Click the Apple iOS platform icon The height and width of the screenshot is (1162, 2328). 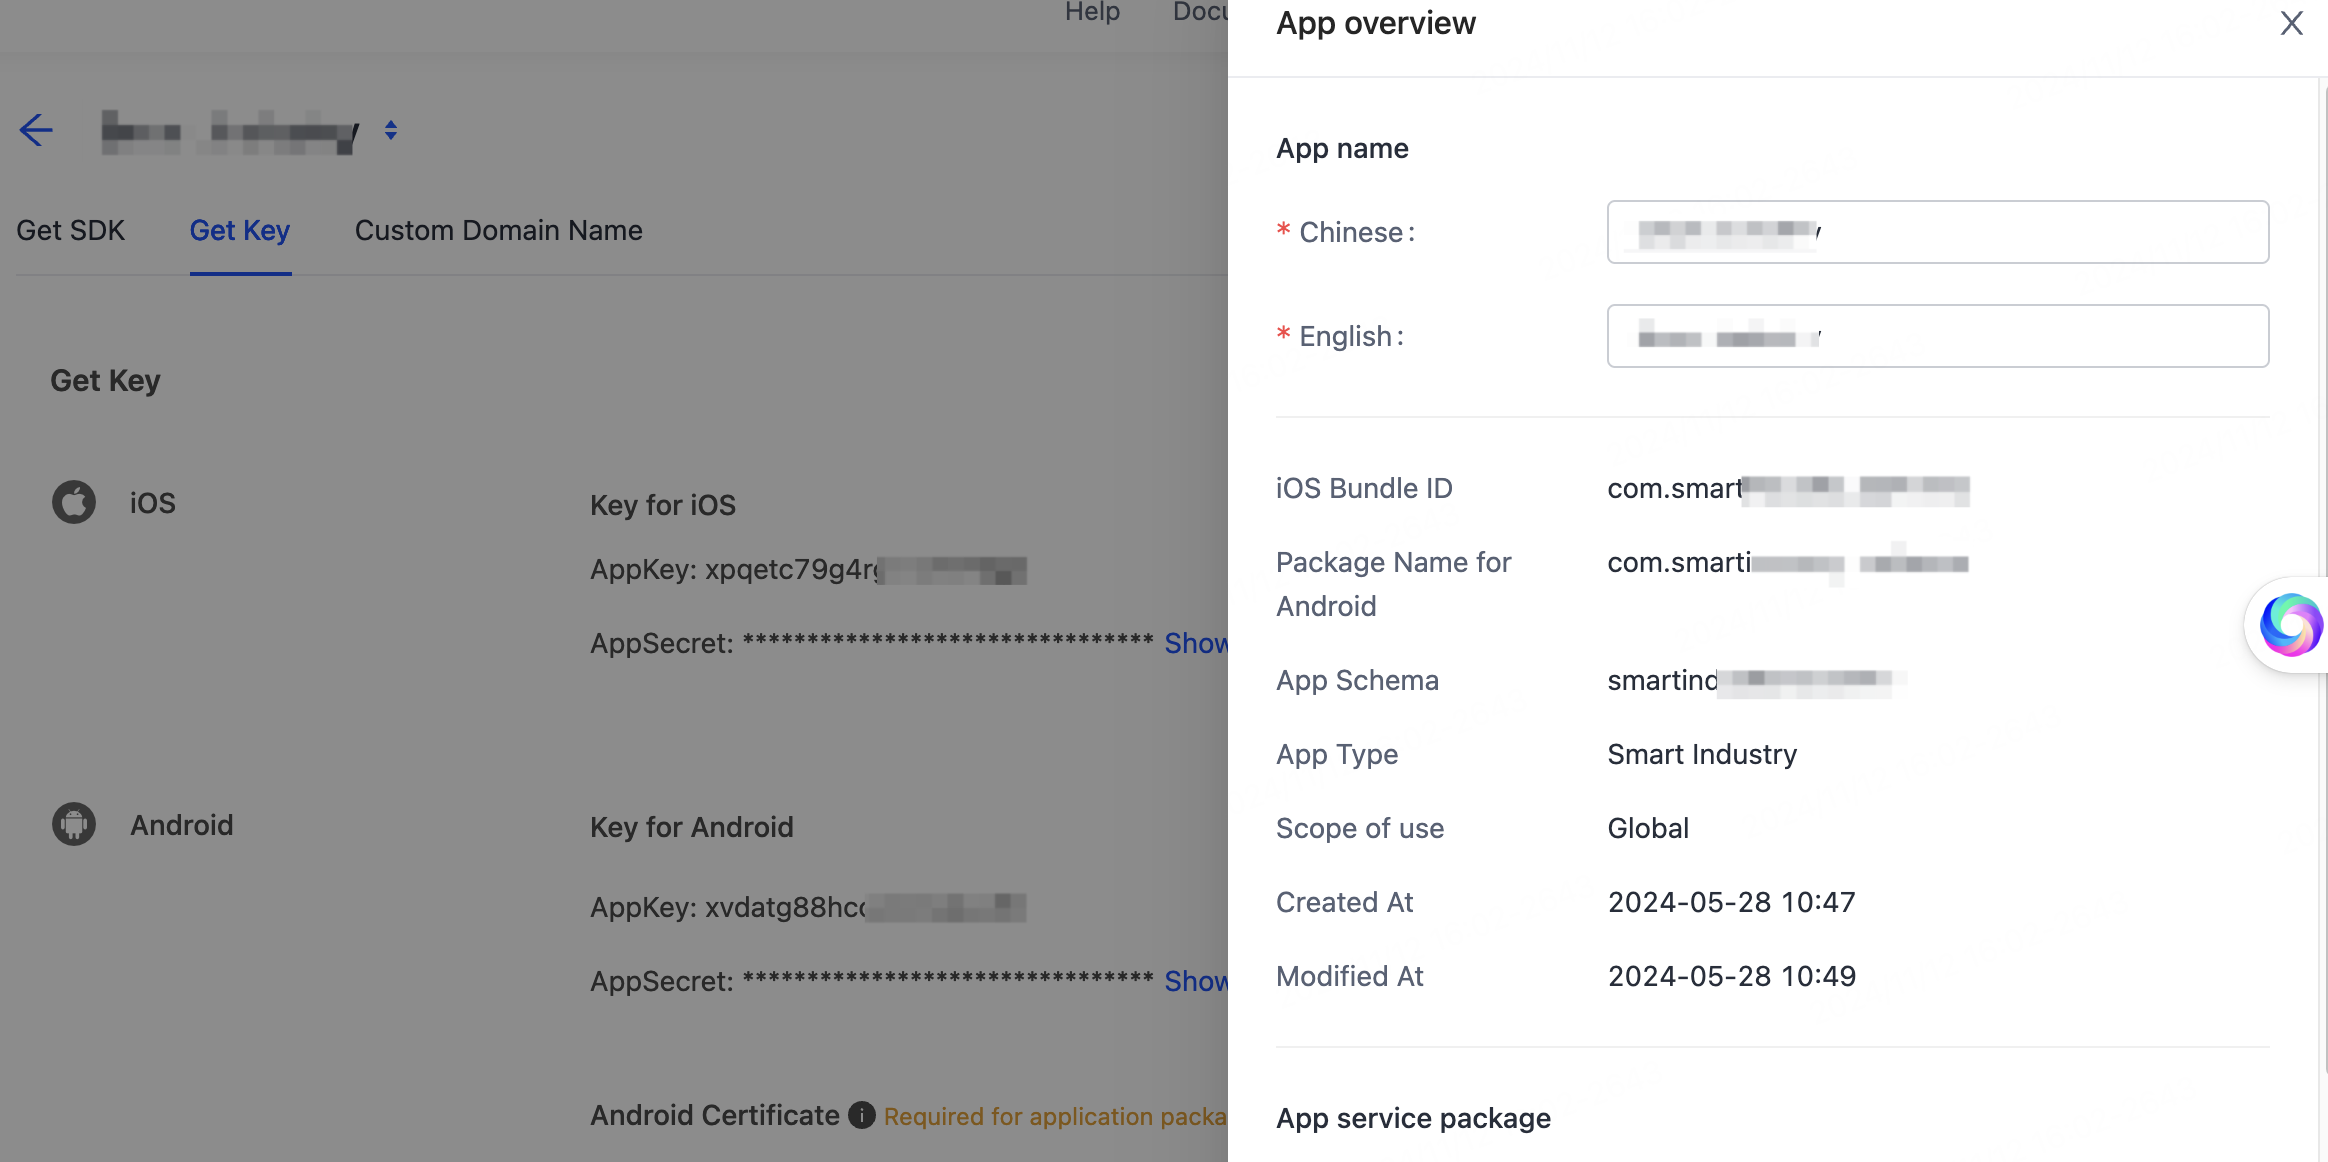pos(74,502)
